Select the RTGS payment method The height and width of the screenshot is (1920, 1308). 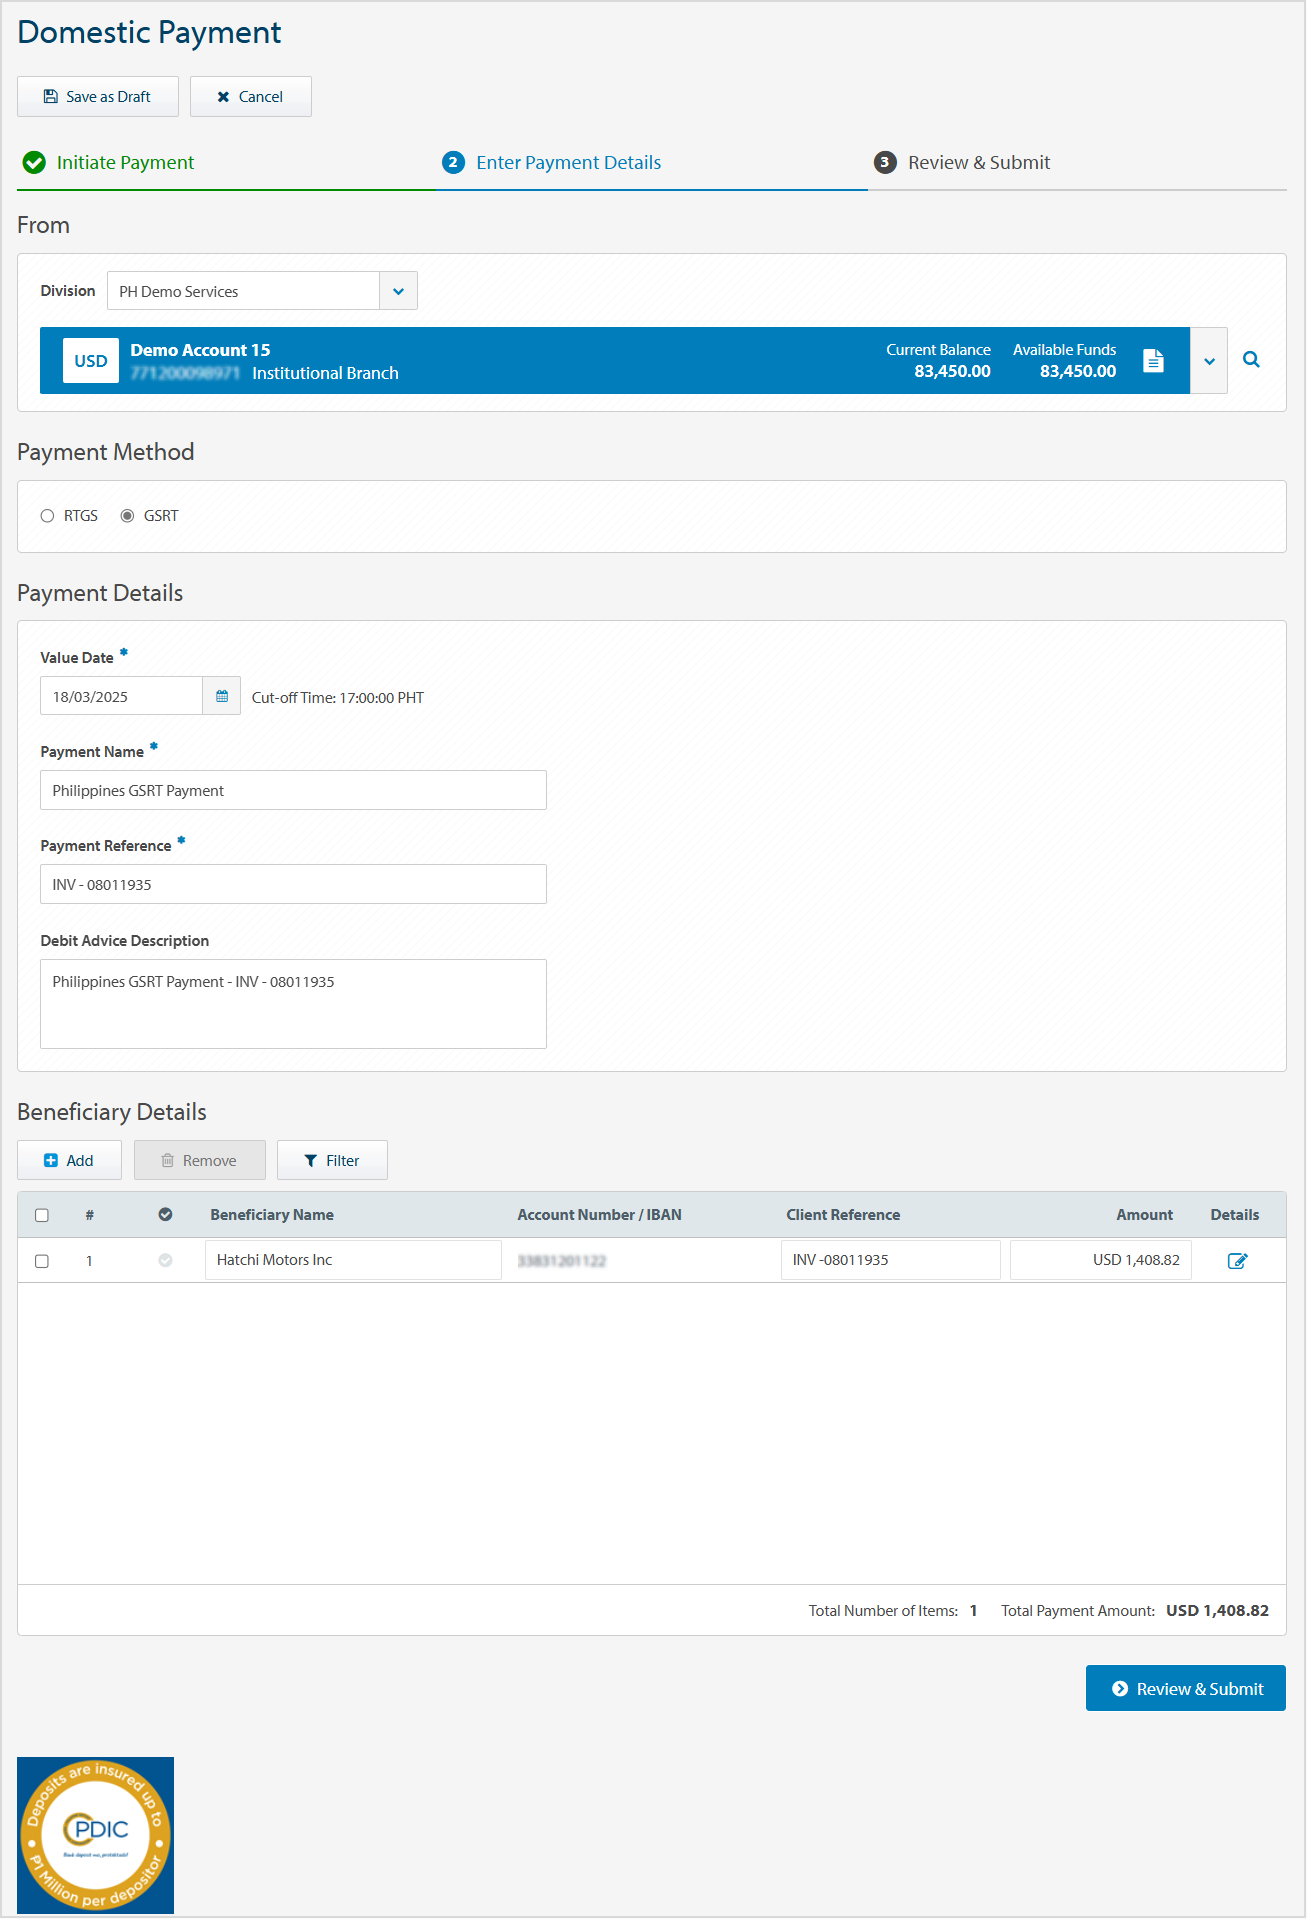[47, 516]
